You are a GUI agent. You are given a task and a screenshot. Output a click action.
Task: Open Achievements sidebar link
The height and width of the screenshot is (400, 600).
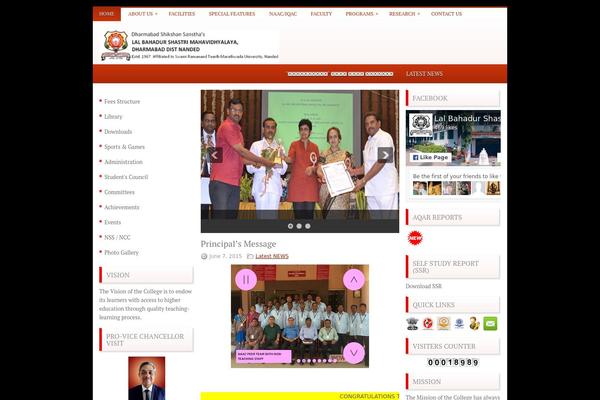click(x=122, y=207)
